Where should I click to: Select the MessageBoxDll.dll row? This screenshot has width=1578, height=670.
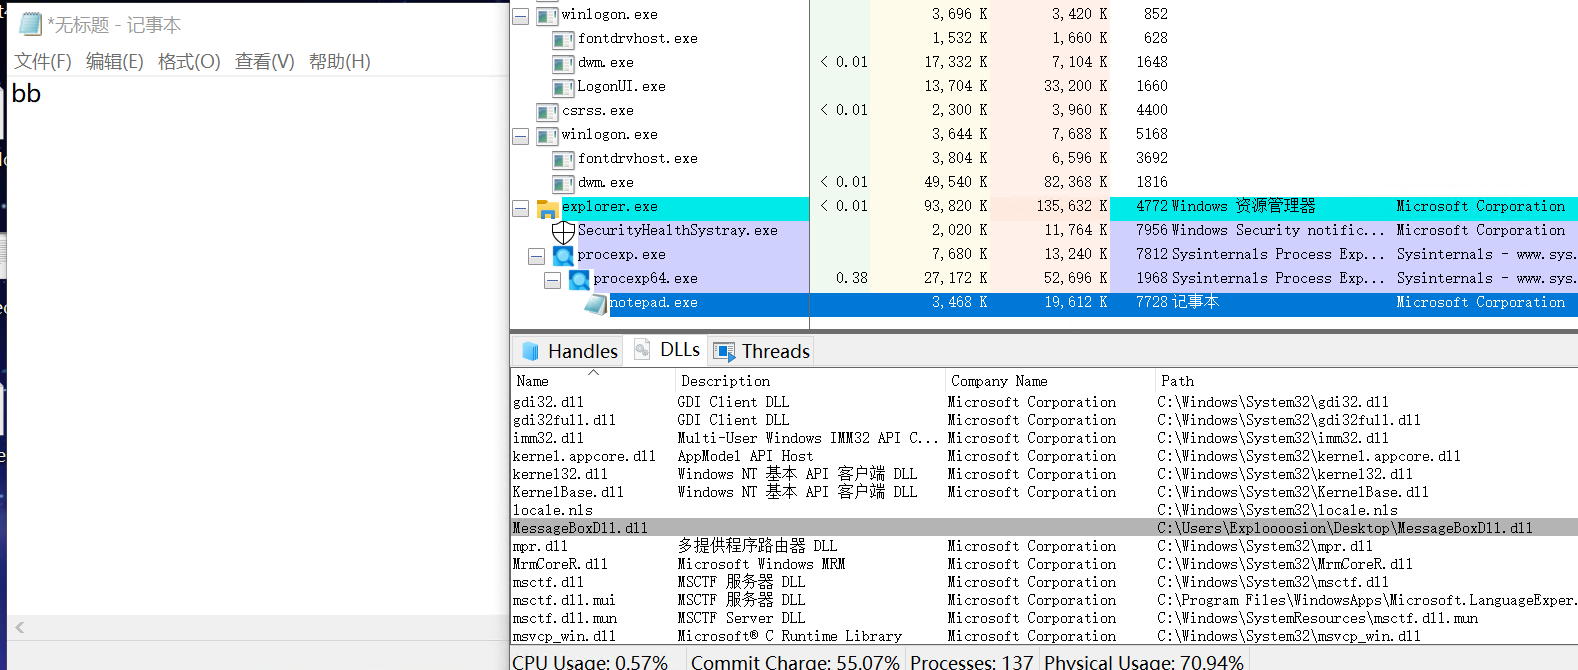(x=580, y=528)
